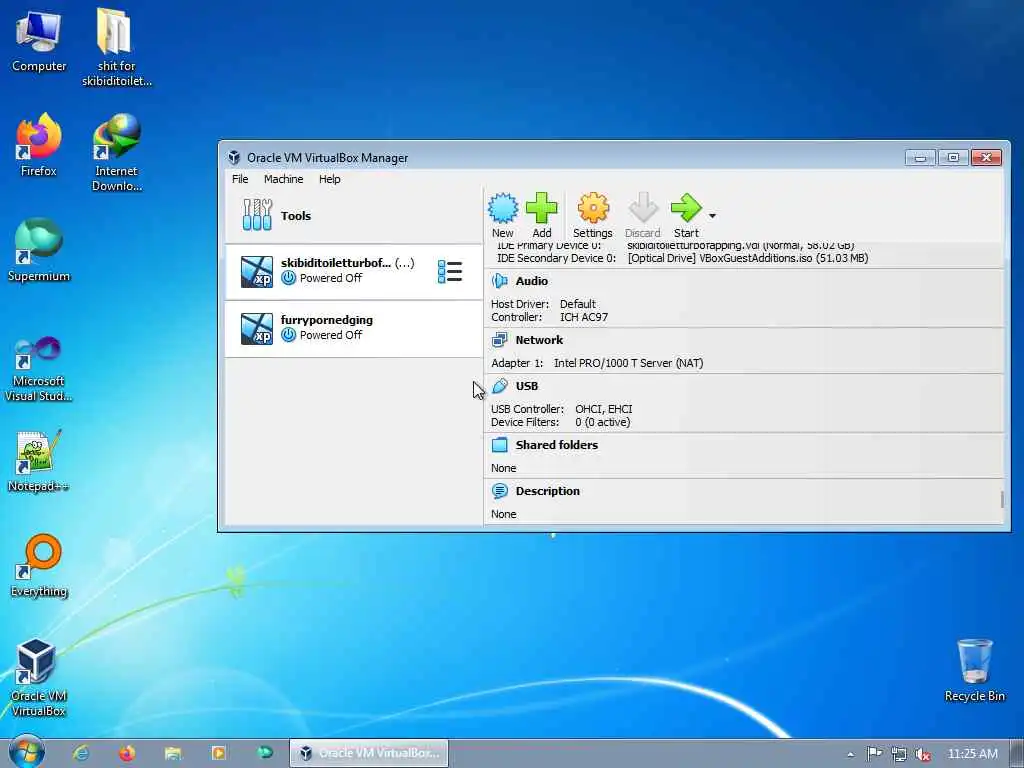Launch Firefox from the taskbar

point(127,753)
